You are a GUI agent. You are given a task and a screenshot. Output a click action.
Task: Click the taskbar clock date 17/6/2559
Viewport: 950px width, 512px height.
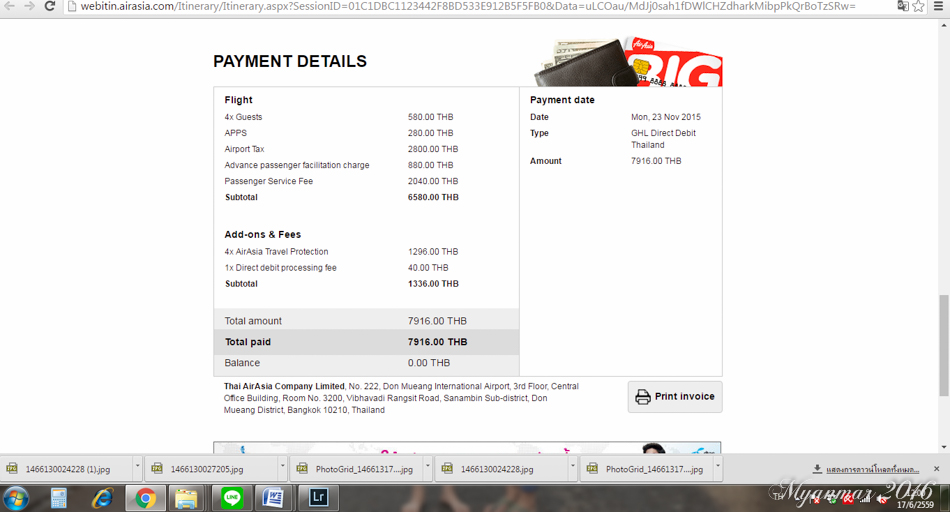pyautogui.click(x=915, y=505)
